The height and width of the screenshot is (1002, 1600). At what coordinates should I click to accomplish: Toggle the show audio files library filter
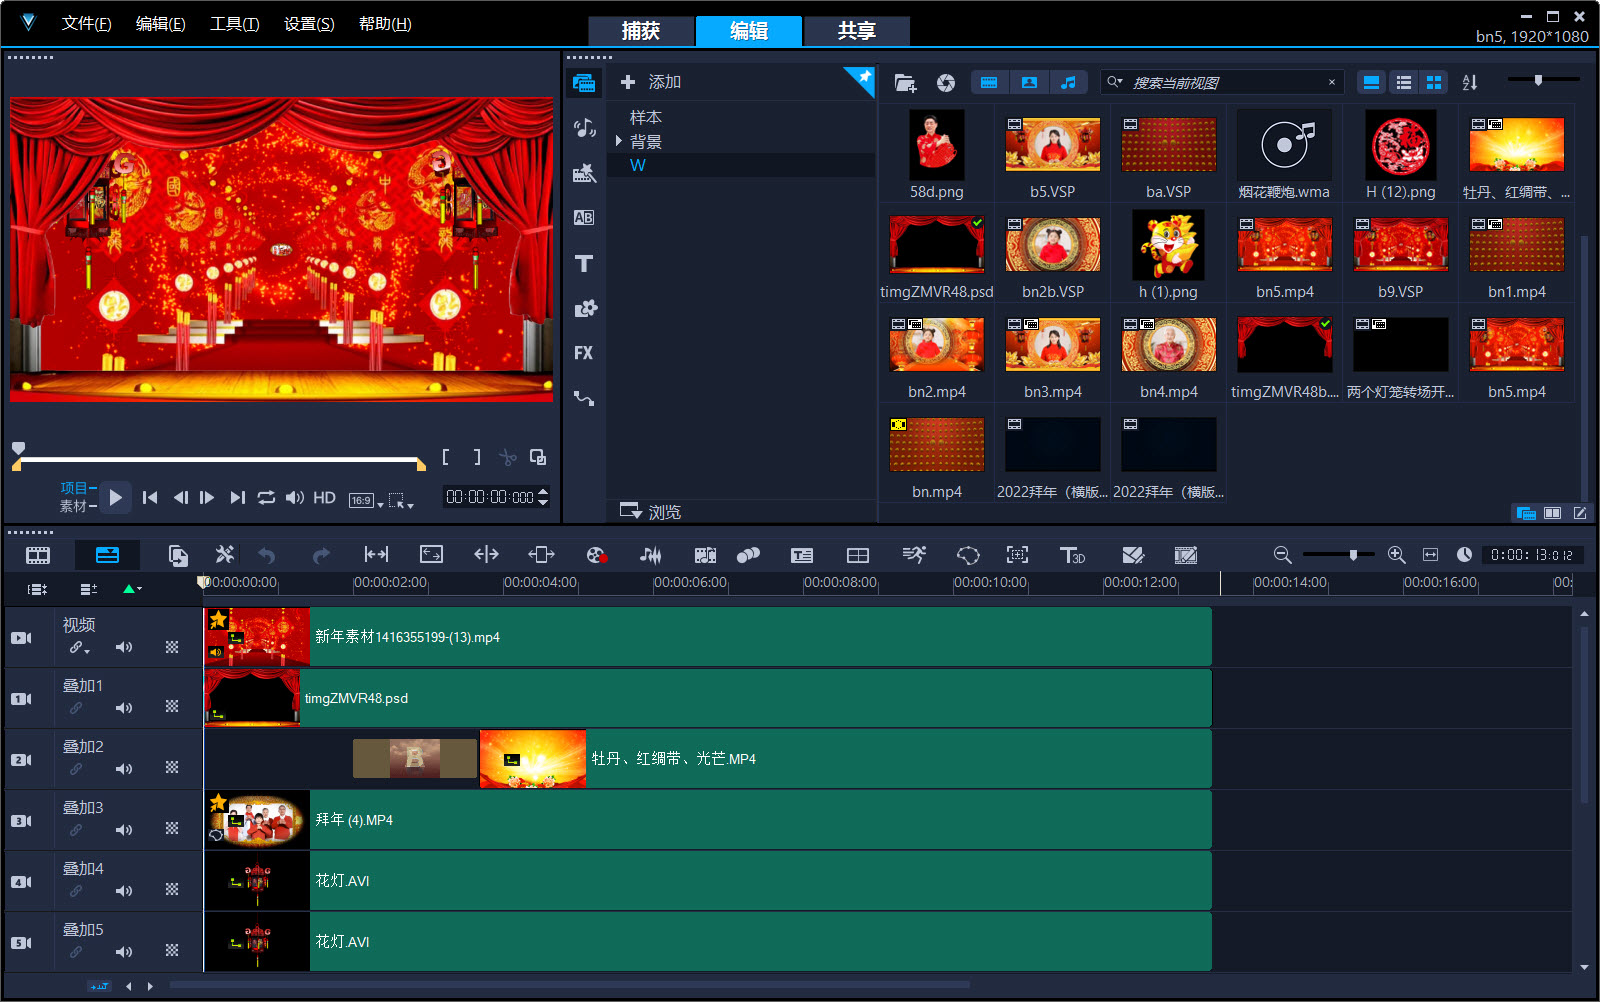coord(1069,83)
